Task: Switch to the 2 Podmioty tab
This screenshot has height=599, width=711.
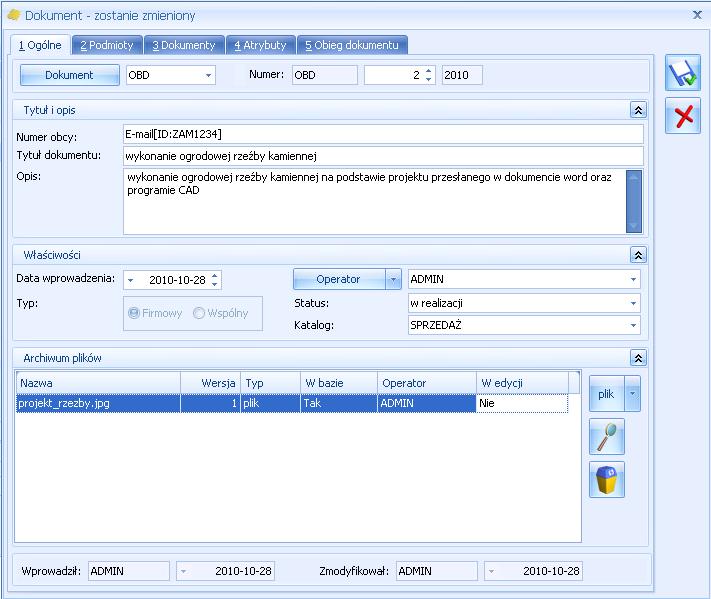Action: (x=107, y=45)
